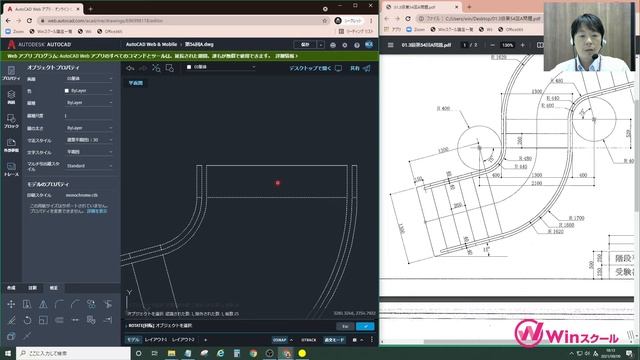Switch to the レイアウト1 tab

click(156, 340)
